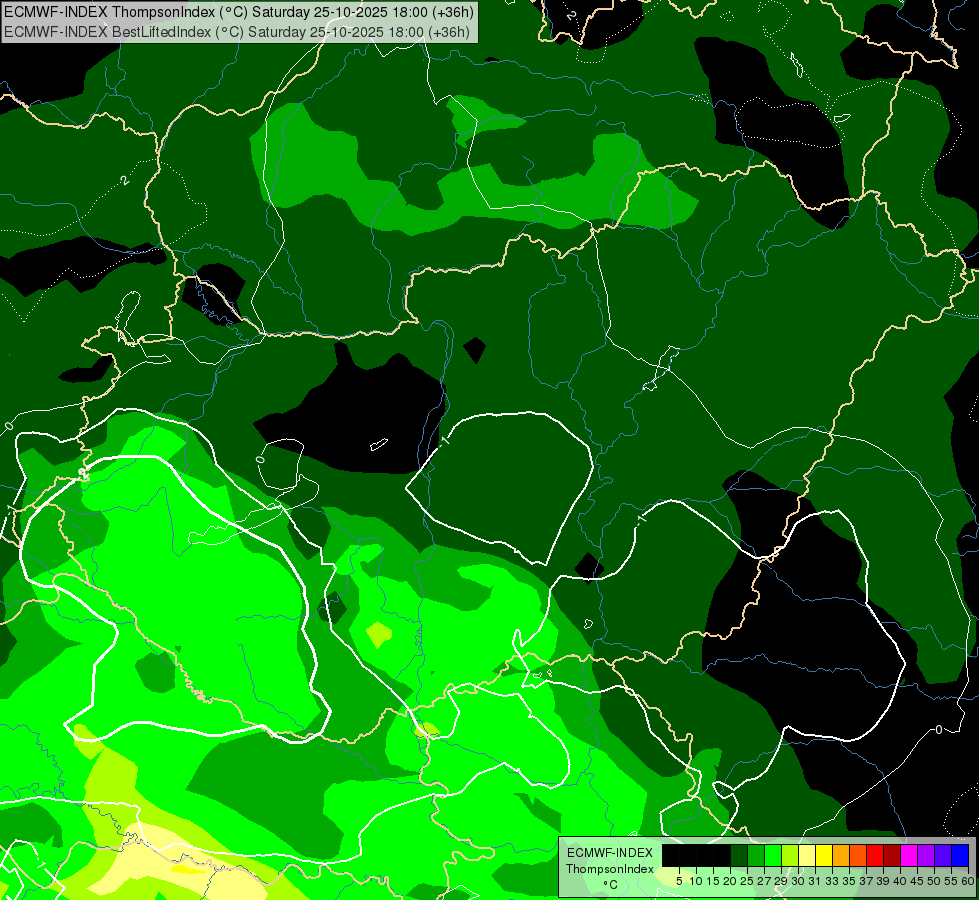979x900 pixels.
Task: Click the legend value 10
Action: tap(696, 881)
